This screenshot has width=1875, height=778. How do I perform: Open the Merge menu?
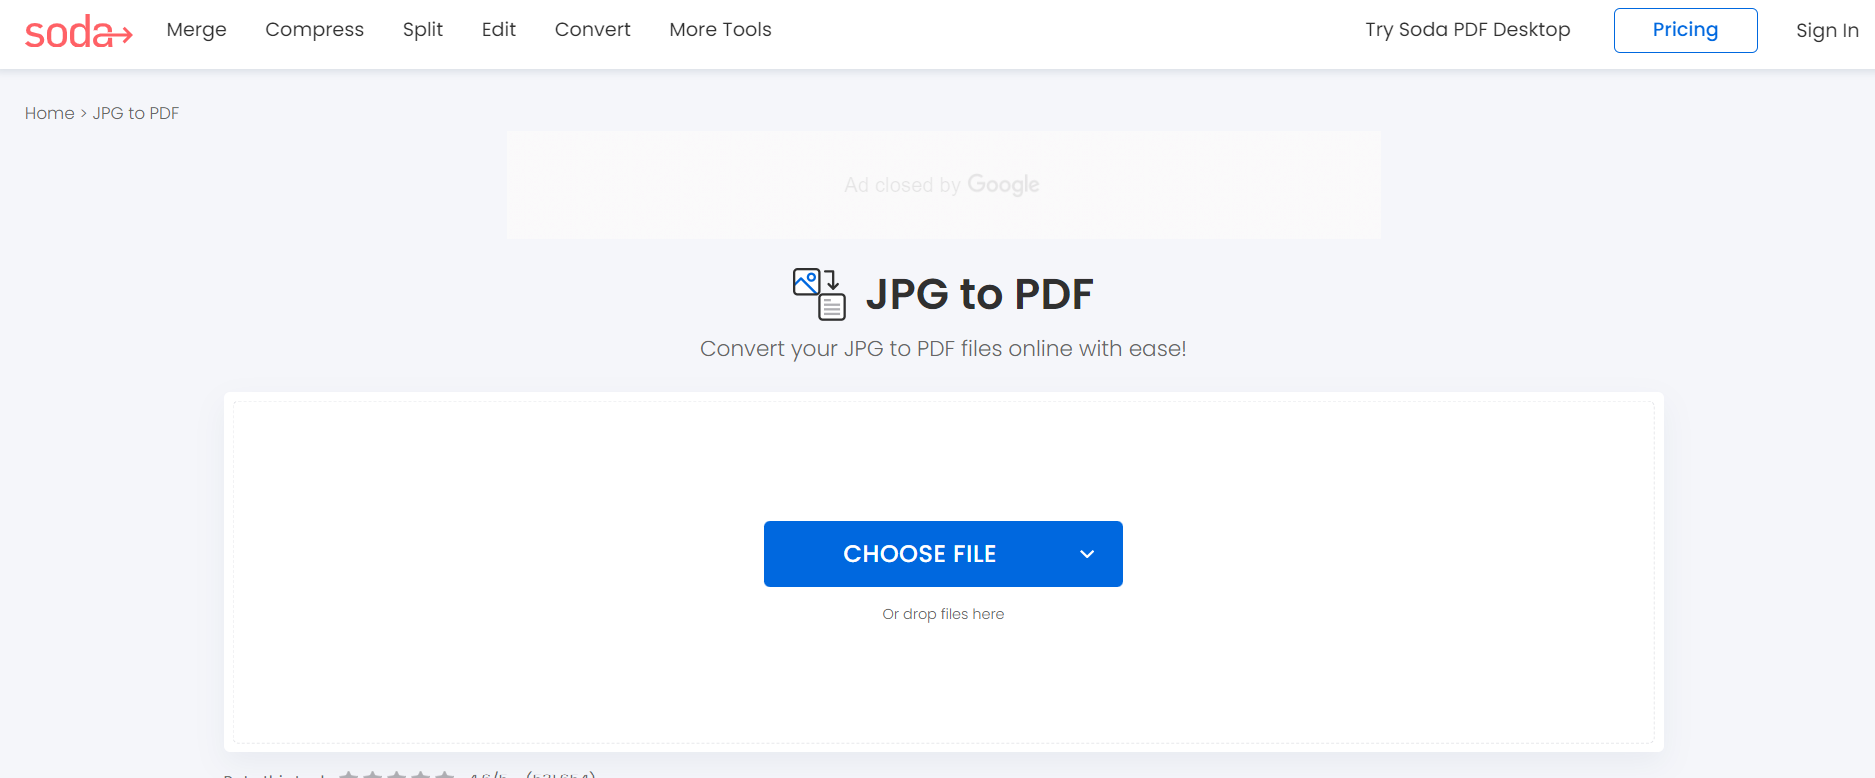(x=197, y=30)
